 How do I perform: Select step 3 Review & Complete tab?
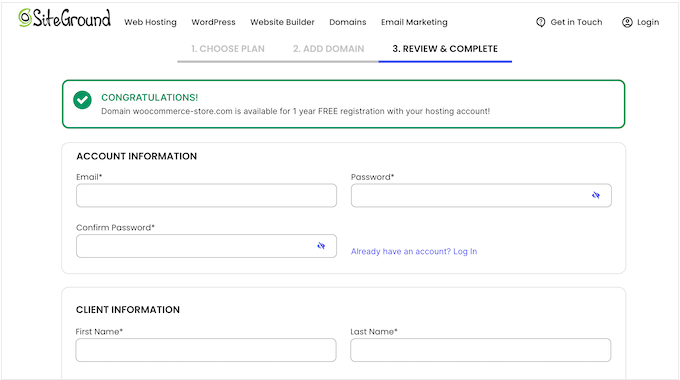click(x=445, y=49)
